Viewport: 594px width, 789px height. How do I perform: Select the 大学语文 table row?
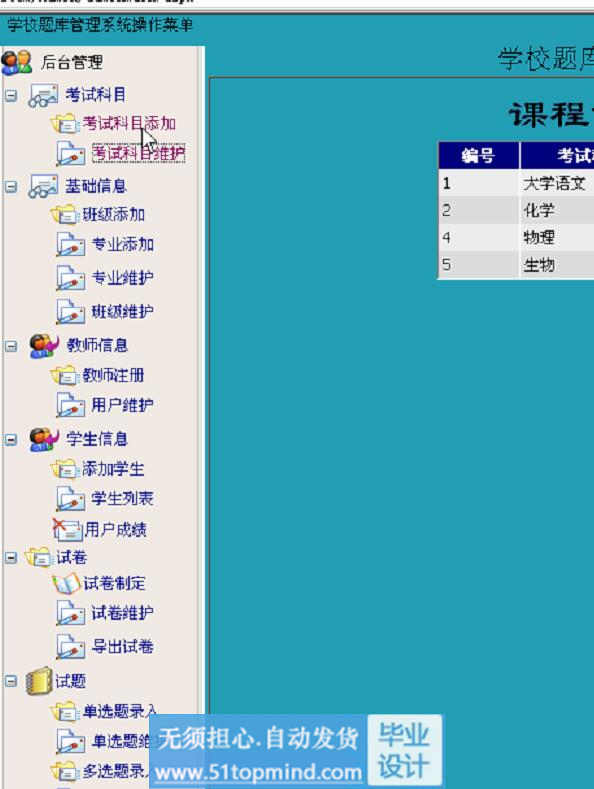pos(516,183)
